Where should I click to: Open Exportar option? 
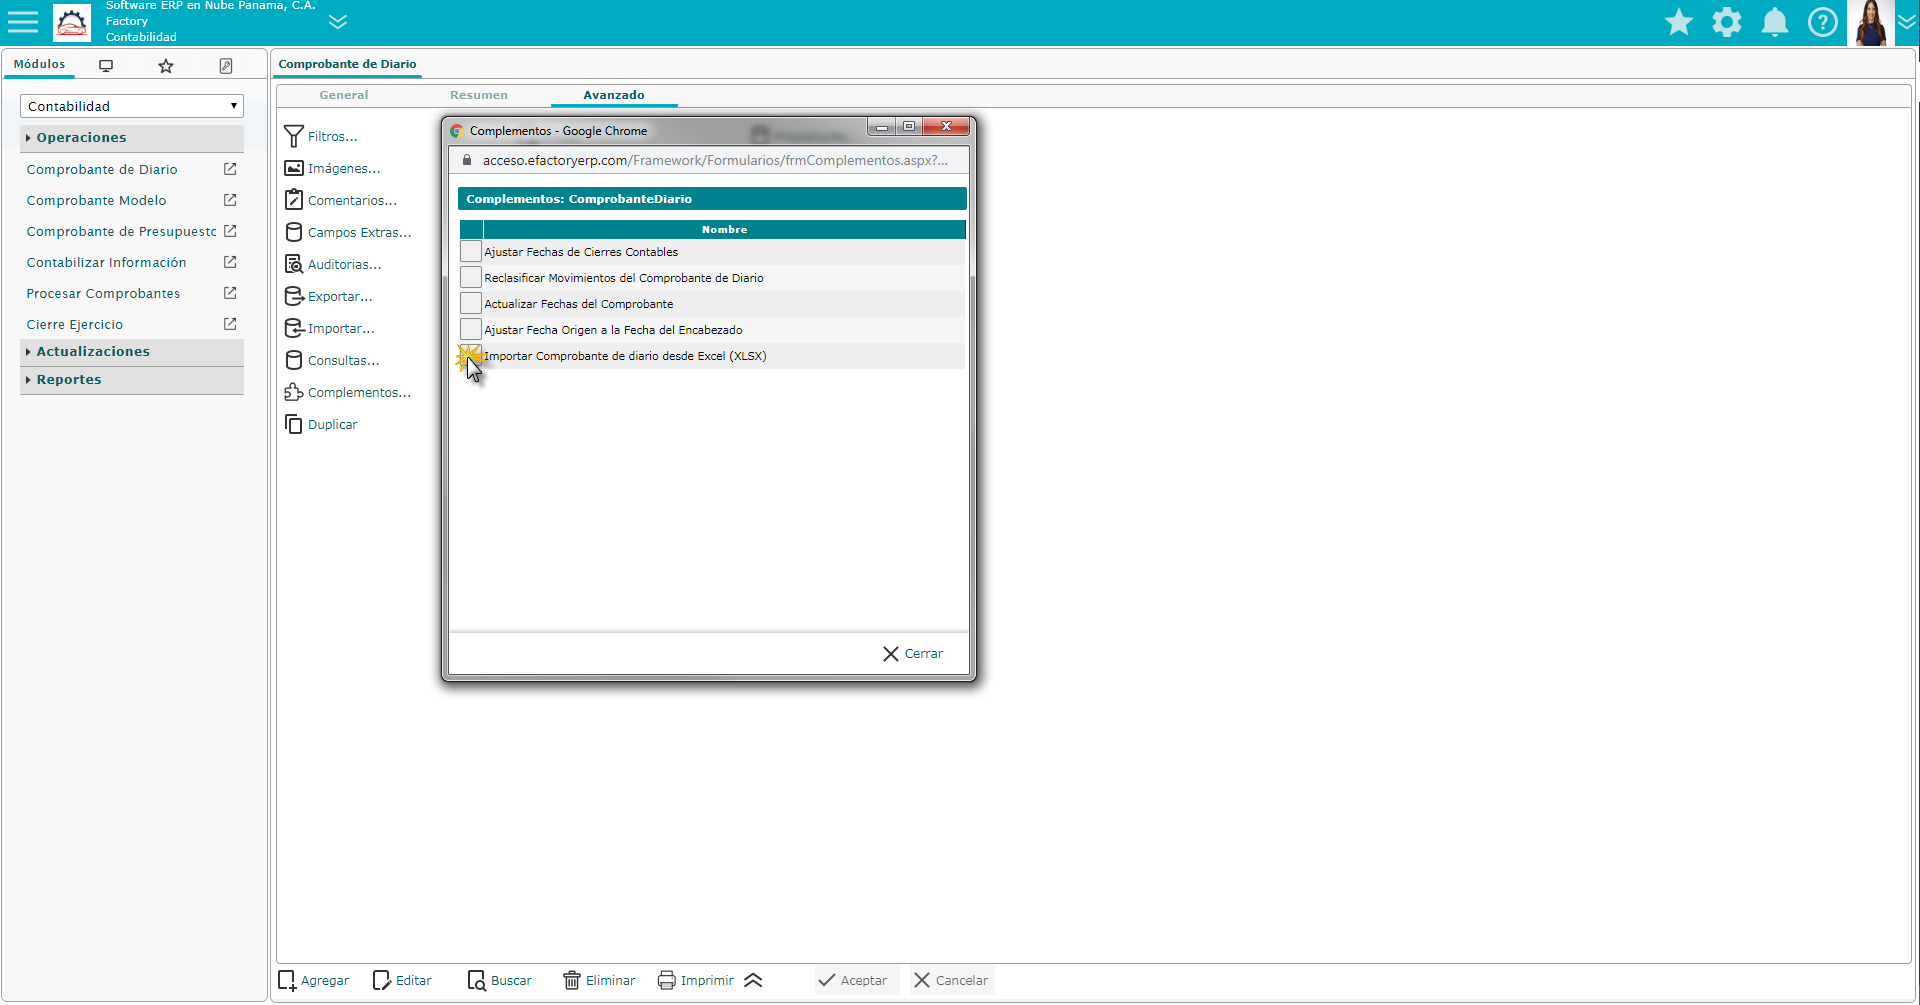click(328, 297)
